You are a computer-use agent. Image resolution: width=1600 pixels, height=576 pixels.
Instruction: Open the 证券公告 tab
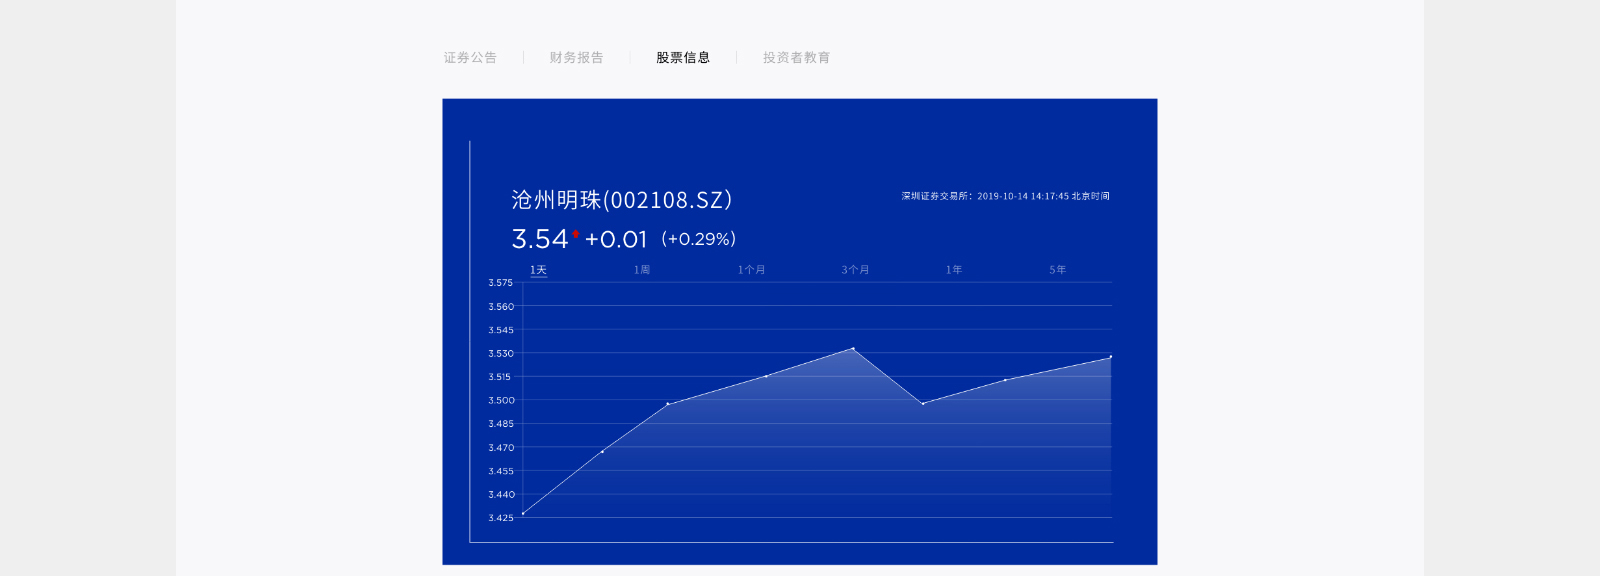470,58
